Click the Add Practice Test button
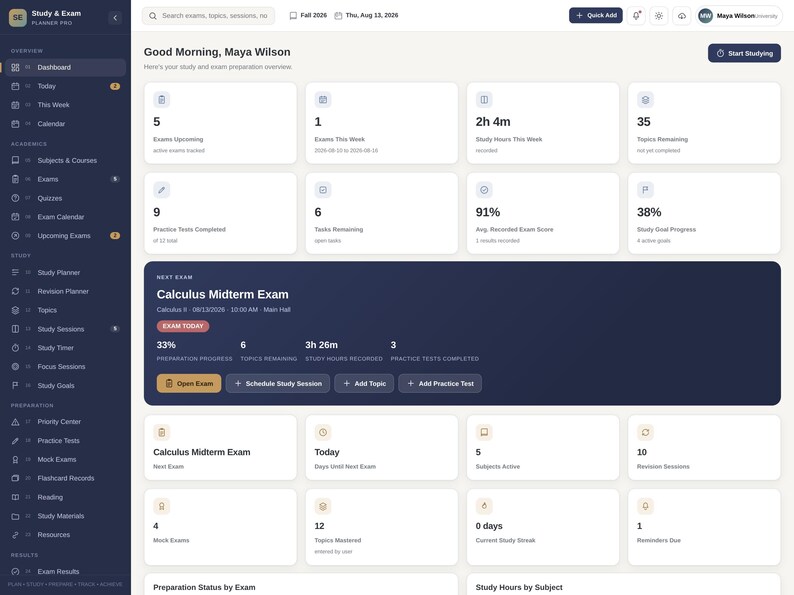The height and width of the screenshot is (595, 794). click(440, 383)
